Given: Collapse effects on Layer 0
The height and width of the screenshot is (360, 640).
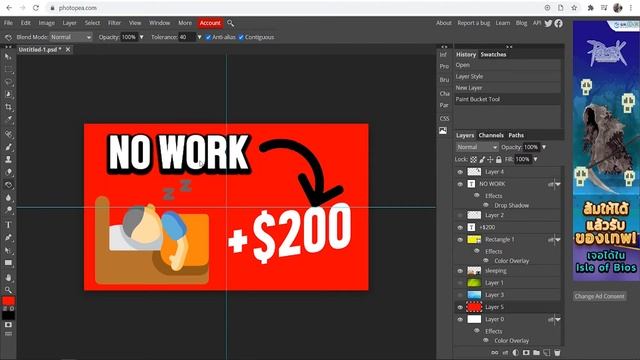Looking at the screenshot, I should pyautogui.click(x=558, y=320).
